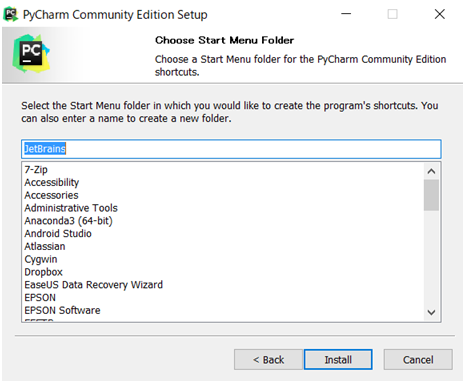Viewport: 465px width, 383px height.
Task: Select the Android Studio folder
Action: (x=58, y=234)
